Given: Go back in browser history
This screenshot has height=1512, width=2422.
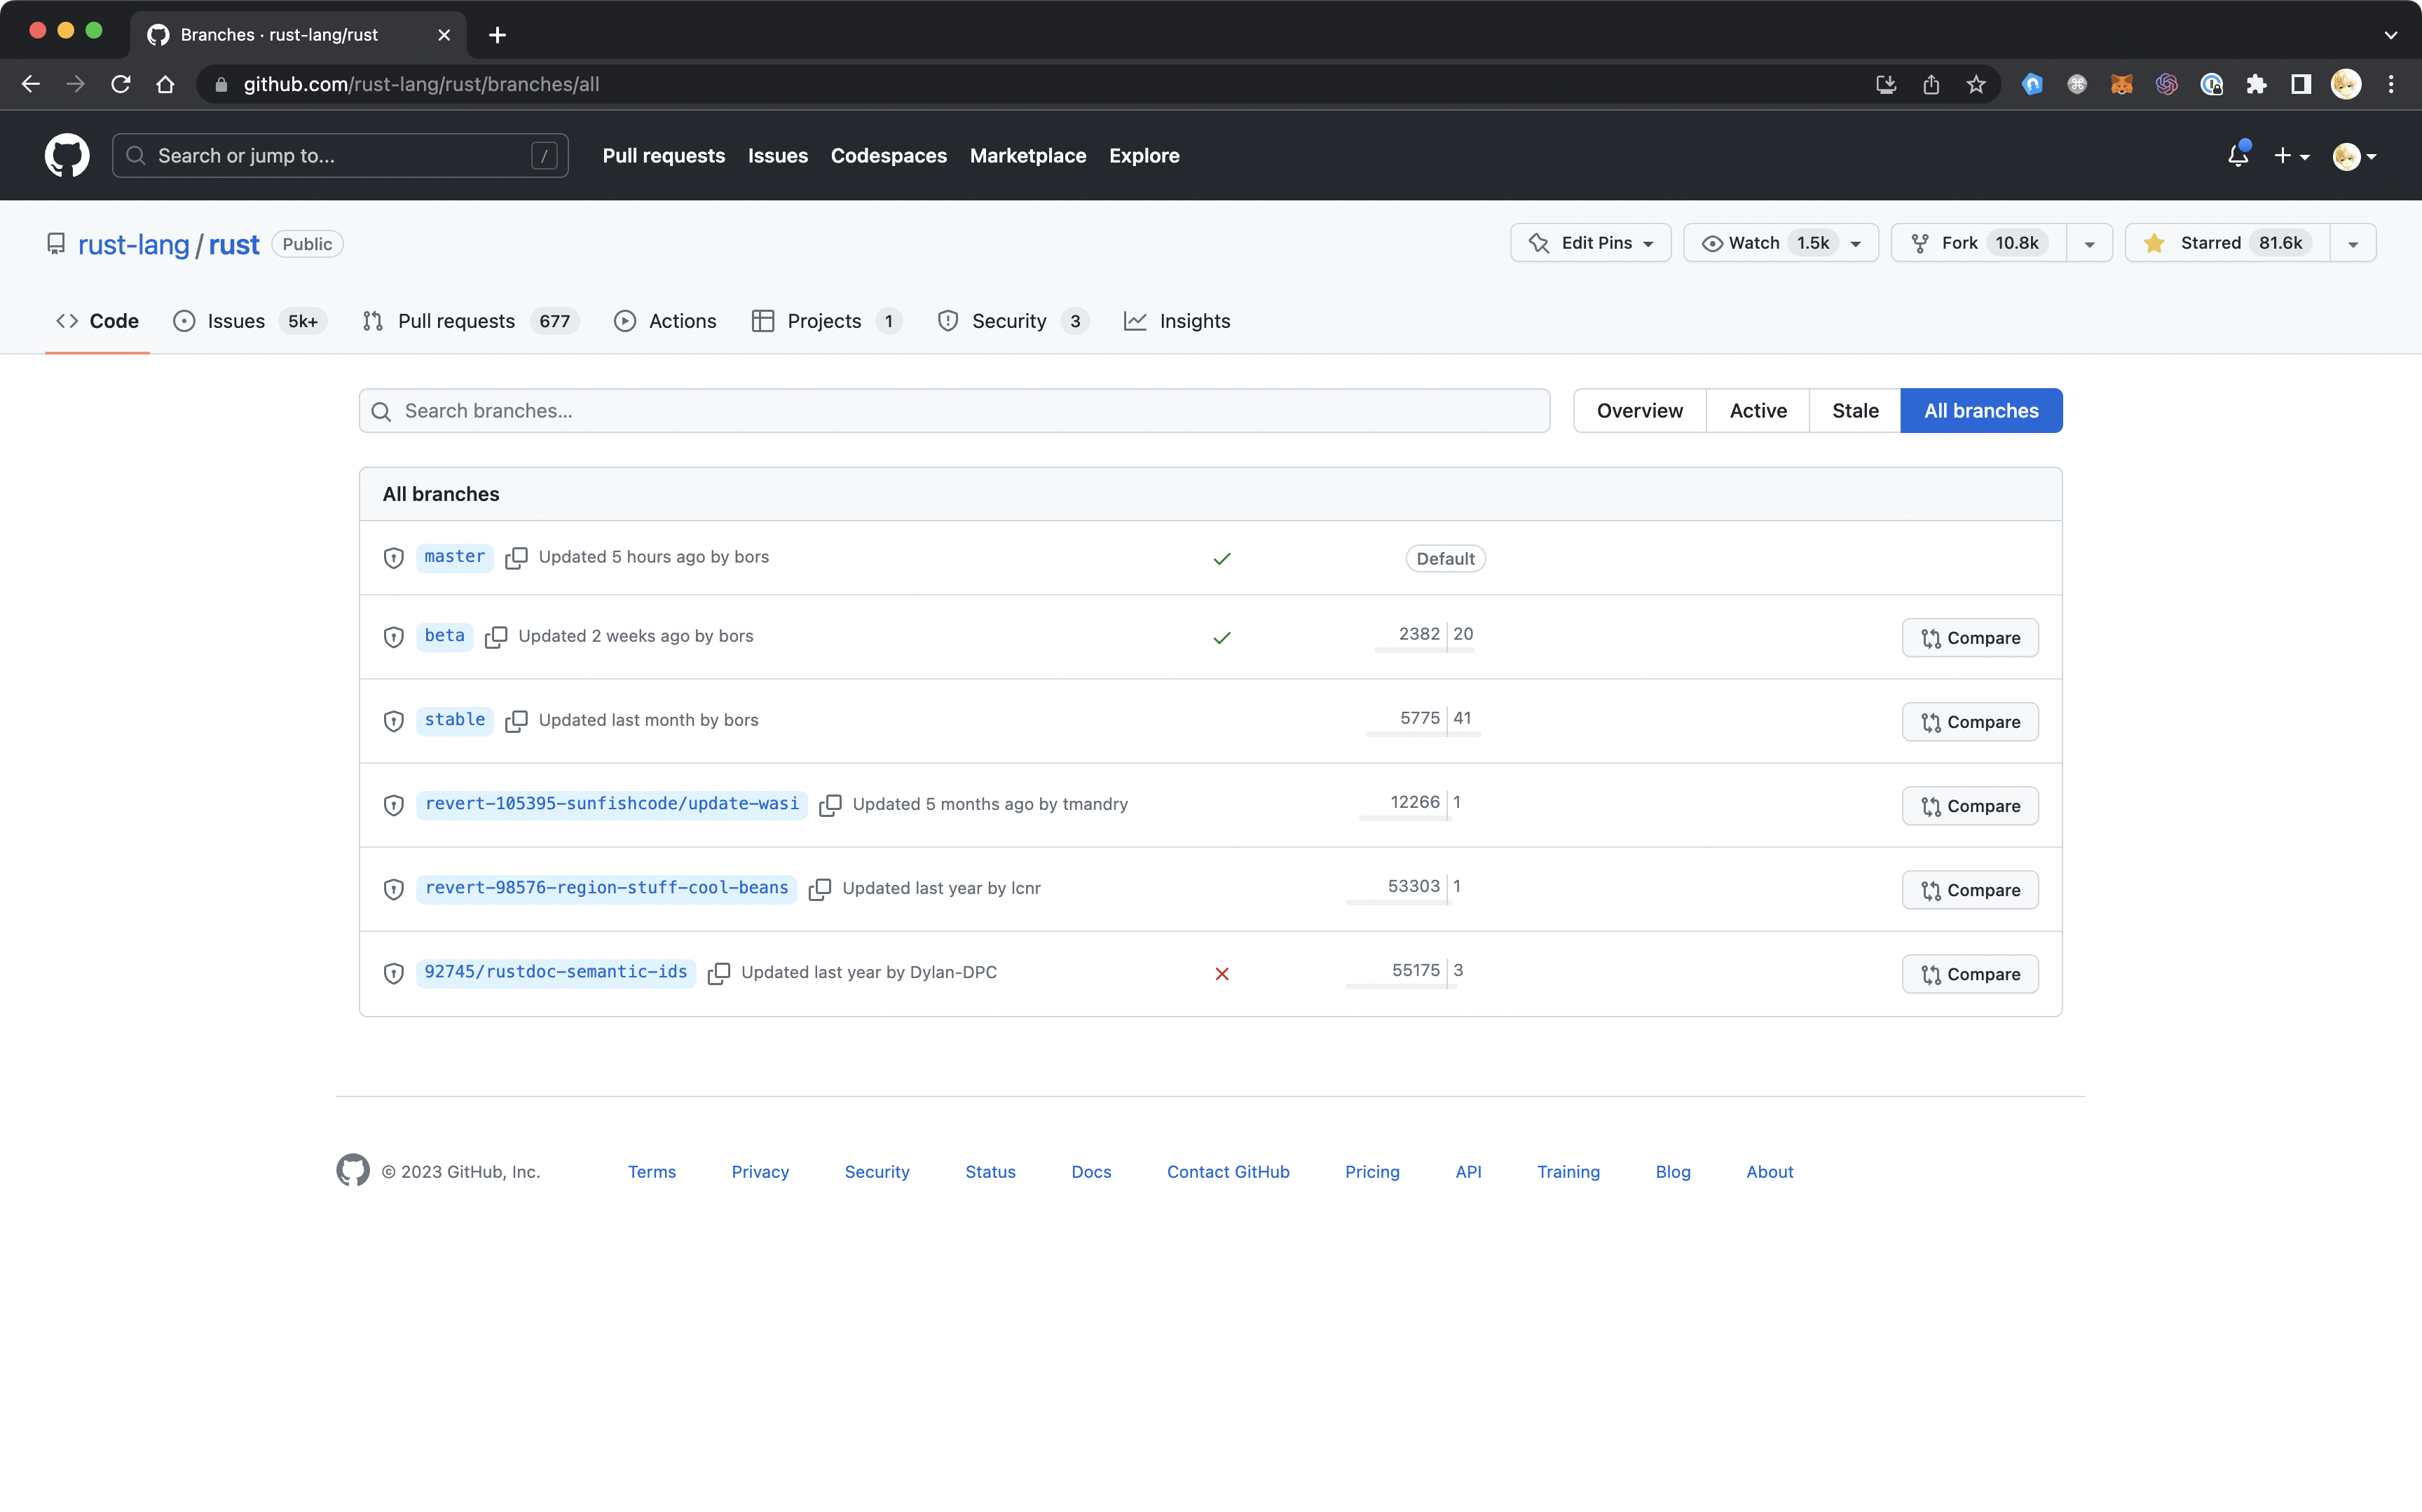Looking at the screenshot, I should click(x=31, y=84).
